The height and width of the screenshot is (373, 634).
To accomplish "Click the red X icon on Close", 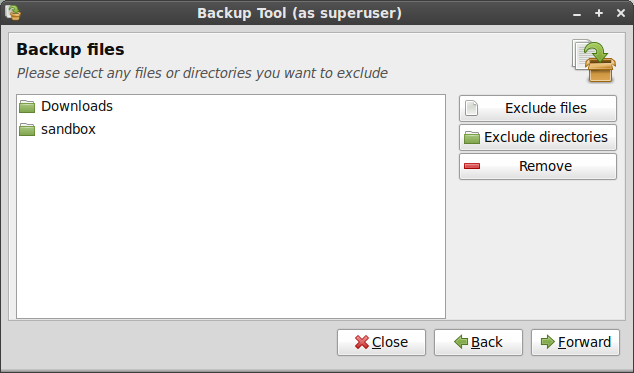I will pos(362,342).
